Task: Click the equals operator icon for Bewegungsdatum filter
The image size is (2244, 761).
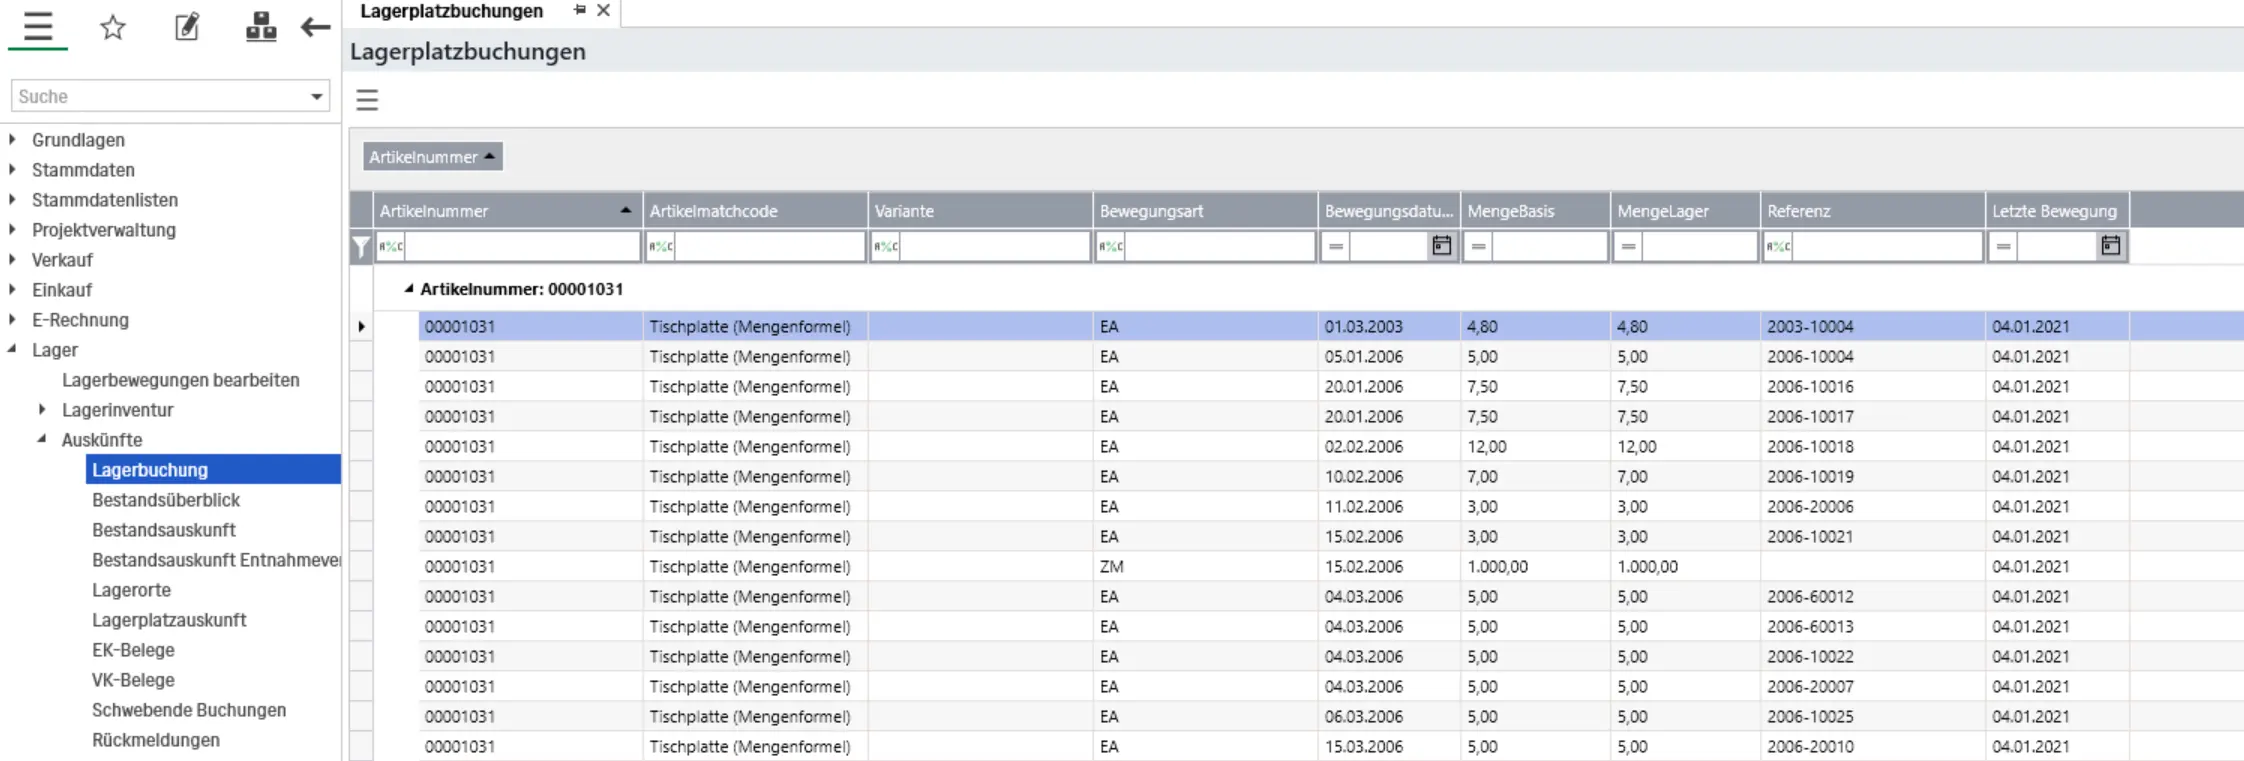Action: [1336, 246]
